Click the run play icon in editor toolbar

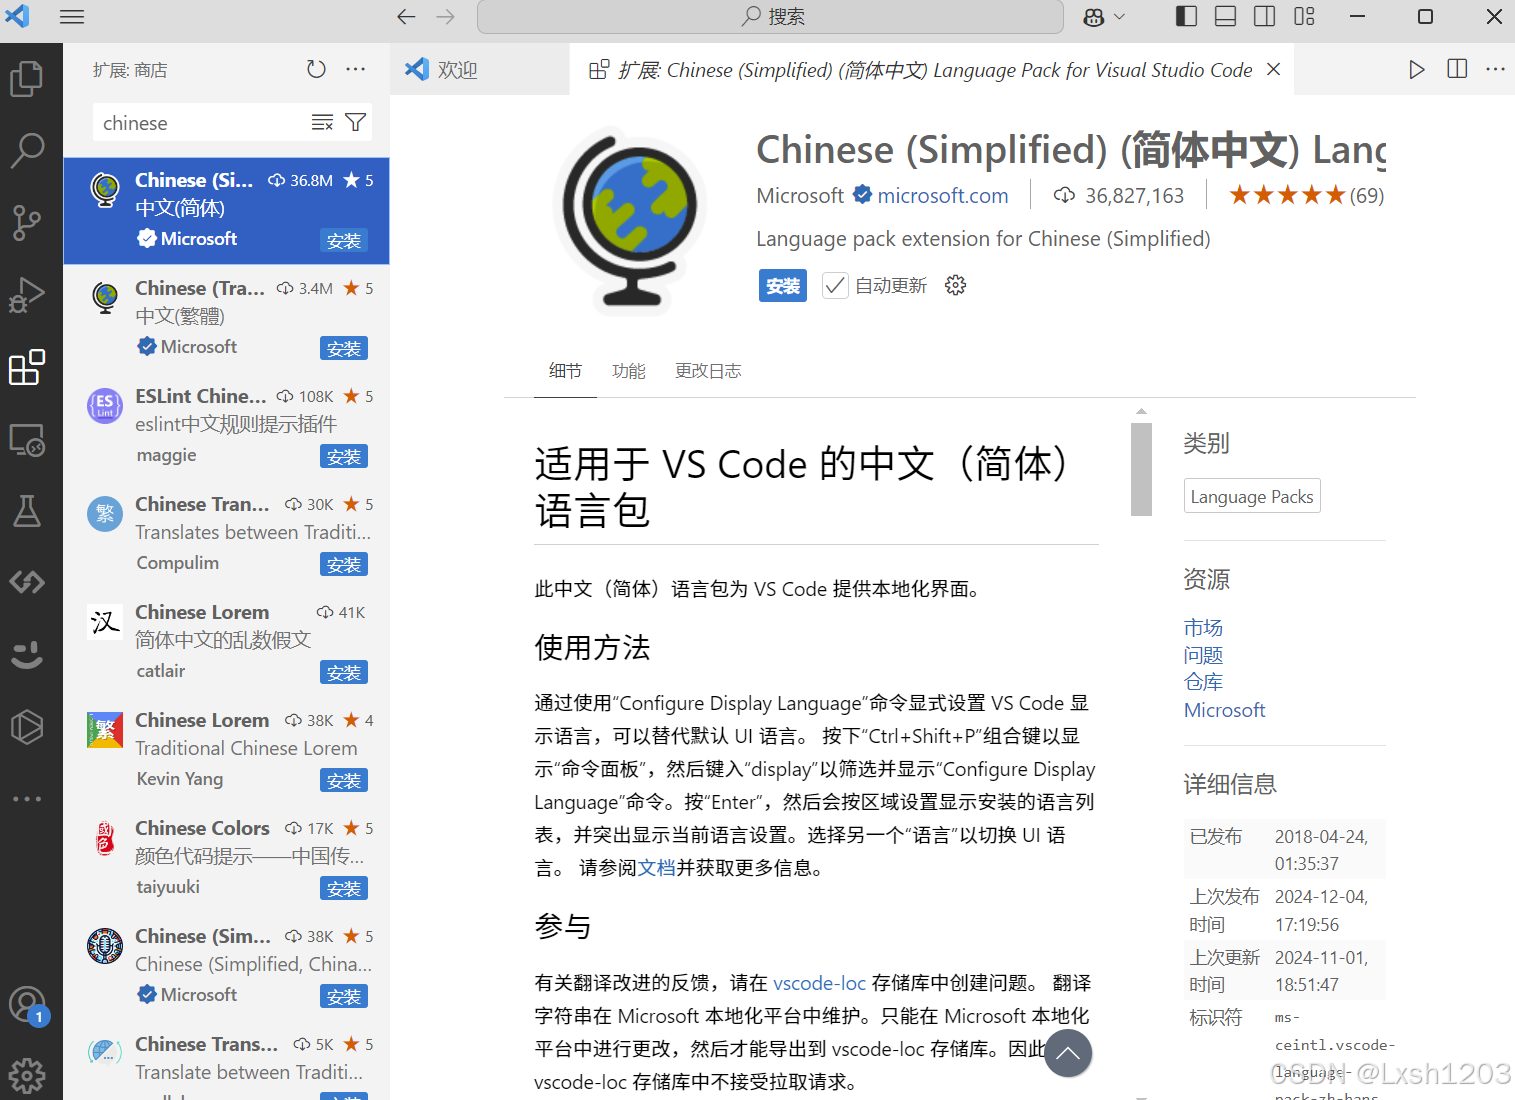point(1417,69)
